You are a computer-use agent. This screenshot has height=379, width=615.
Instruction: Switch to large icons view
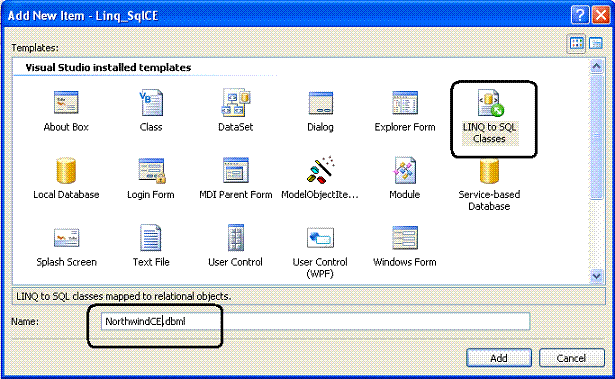pyautogui.click(x=576, y=43)
